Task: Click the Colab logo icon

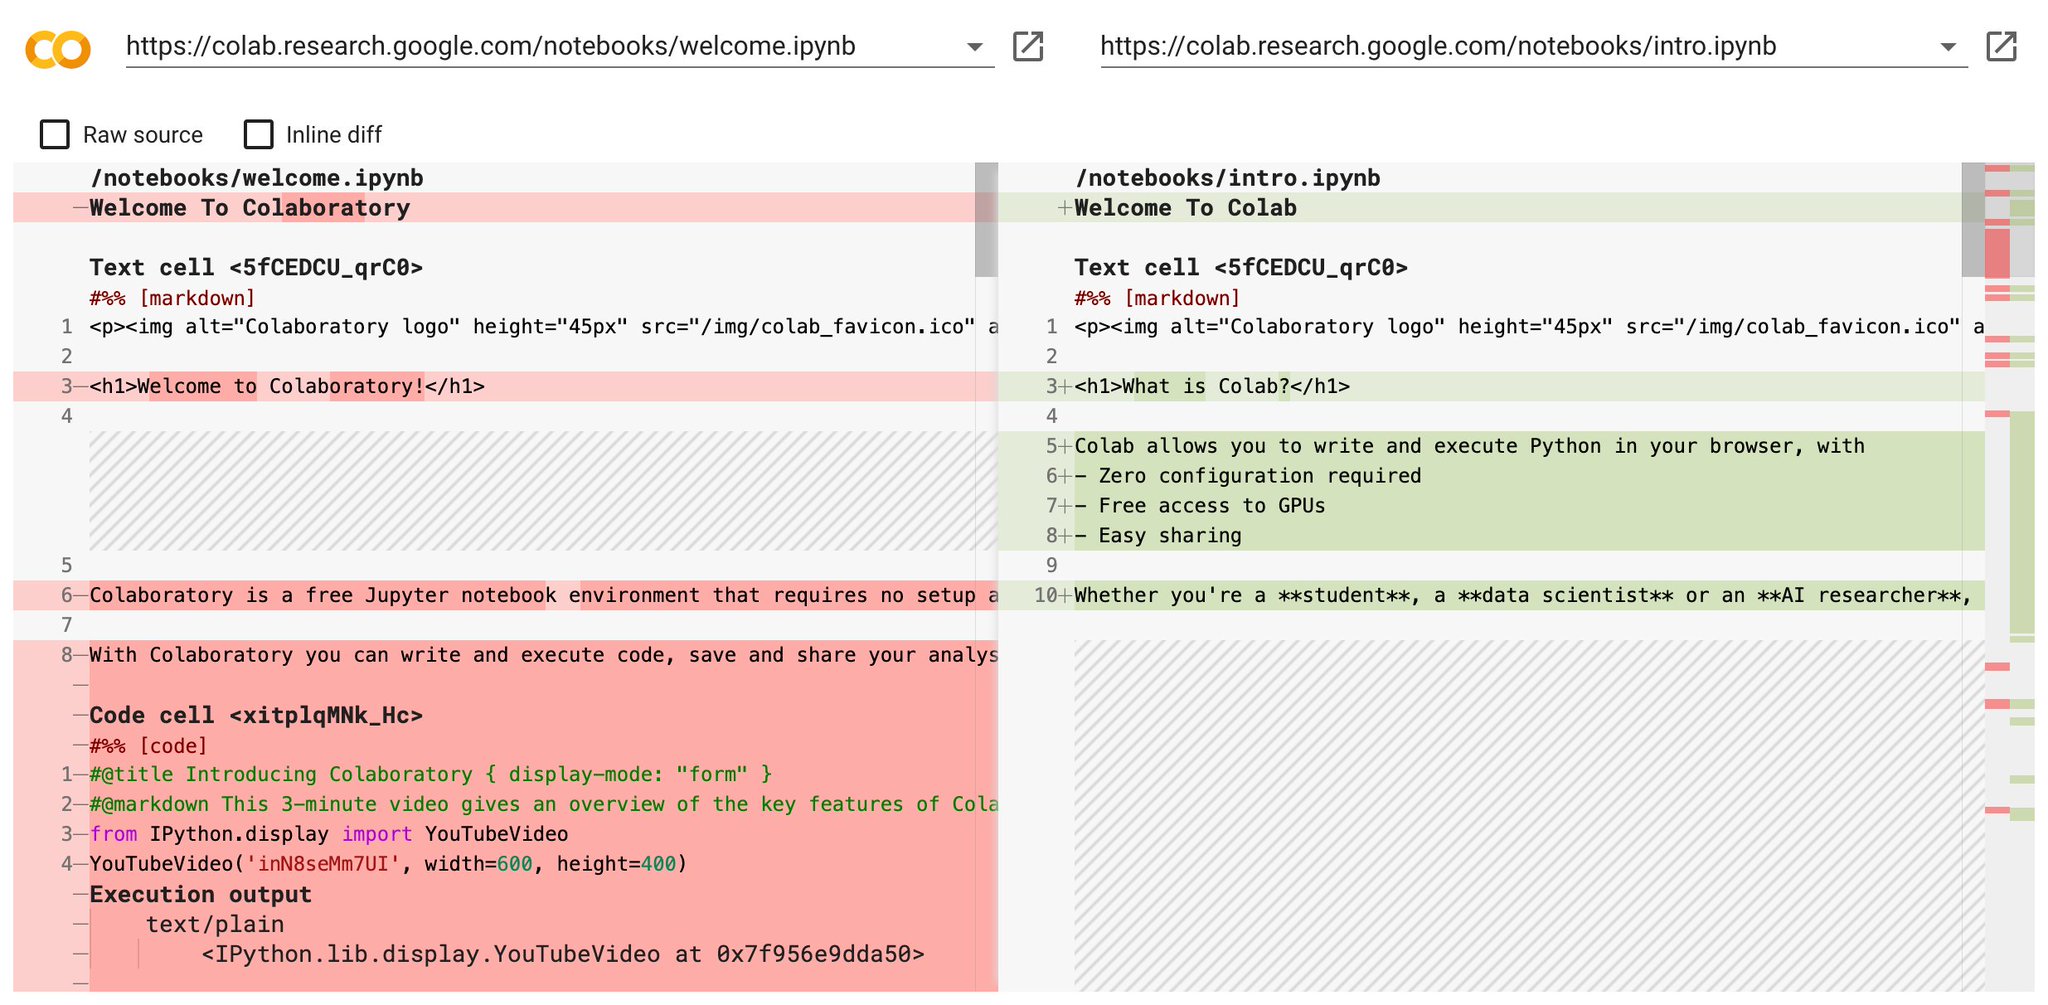Action: click(x=58, y=48)
